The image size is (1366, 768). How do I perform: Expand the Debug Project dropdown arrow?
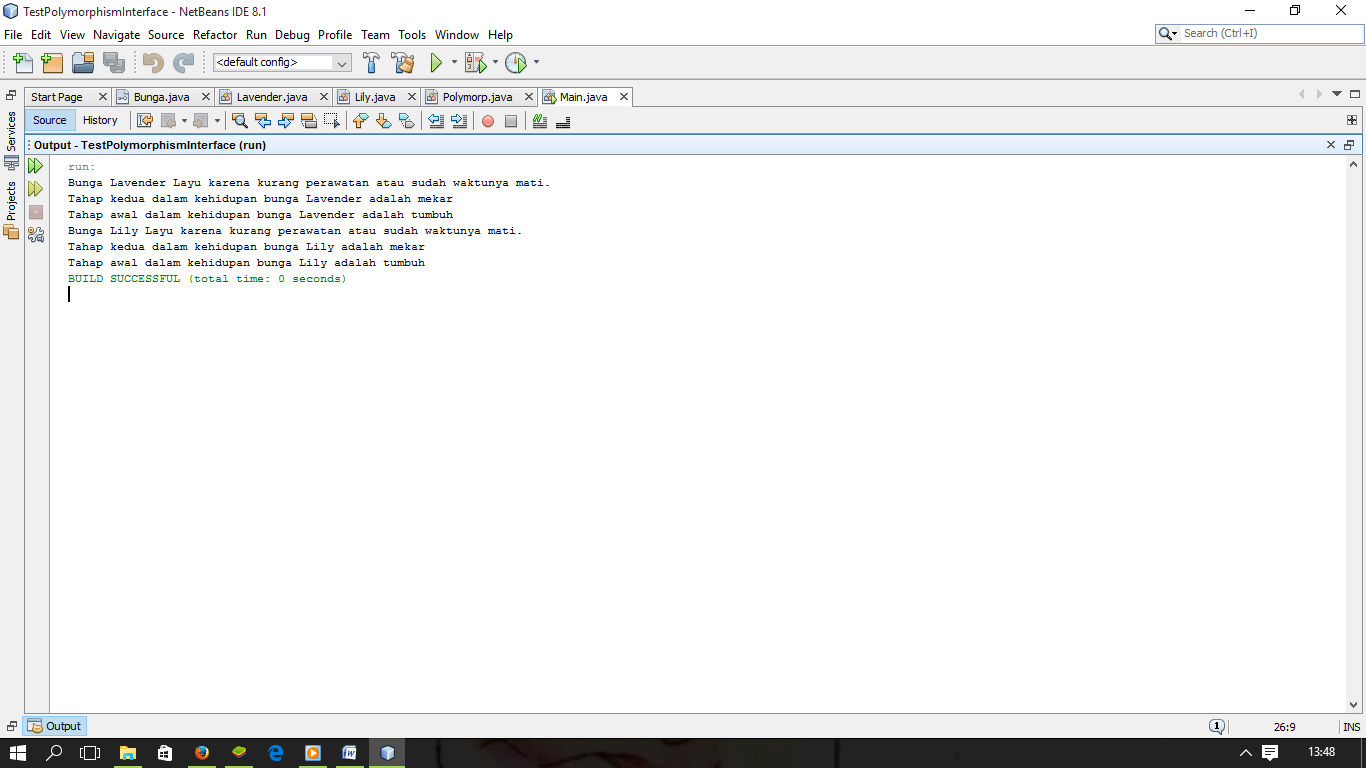tap(495, 63)
